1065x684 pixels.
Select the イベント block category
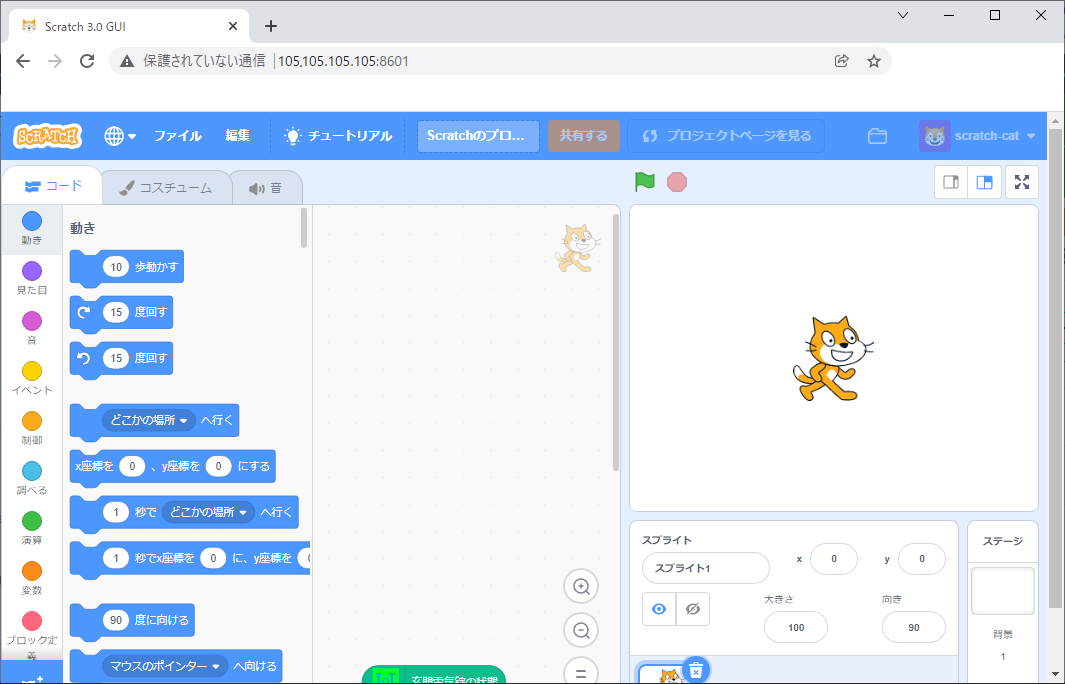(x=31, y=379)
